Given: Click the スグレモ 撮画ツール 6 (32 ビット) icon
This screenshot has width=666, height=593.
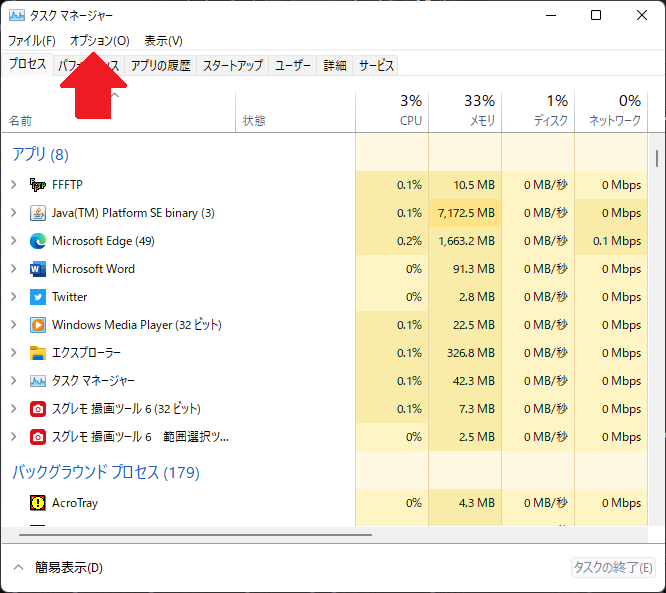Looking at the screenshot, I should click(38, 409).
